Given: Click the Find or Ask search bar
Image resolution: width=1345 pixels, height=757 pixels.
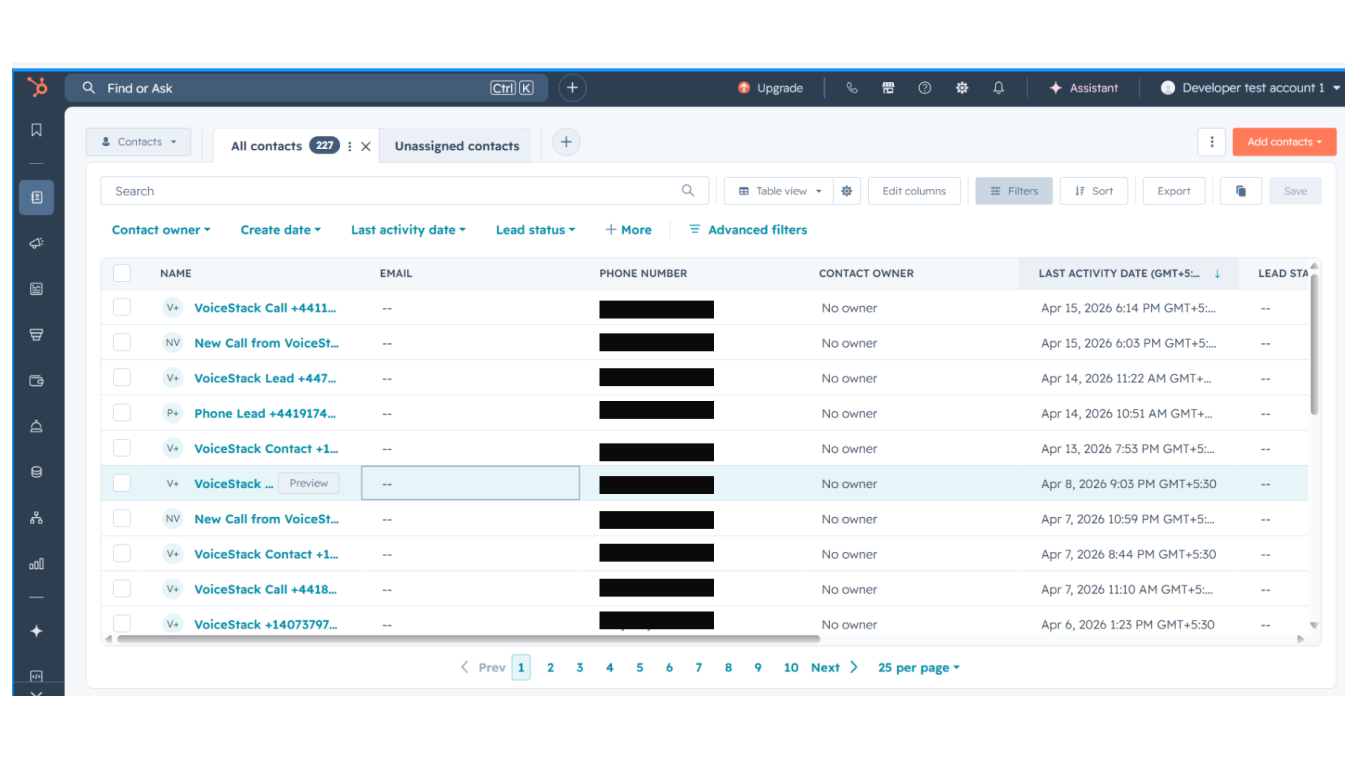Looking at the screenshot, I should (x=308, y=88).
